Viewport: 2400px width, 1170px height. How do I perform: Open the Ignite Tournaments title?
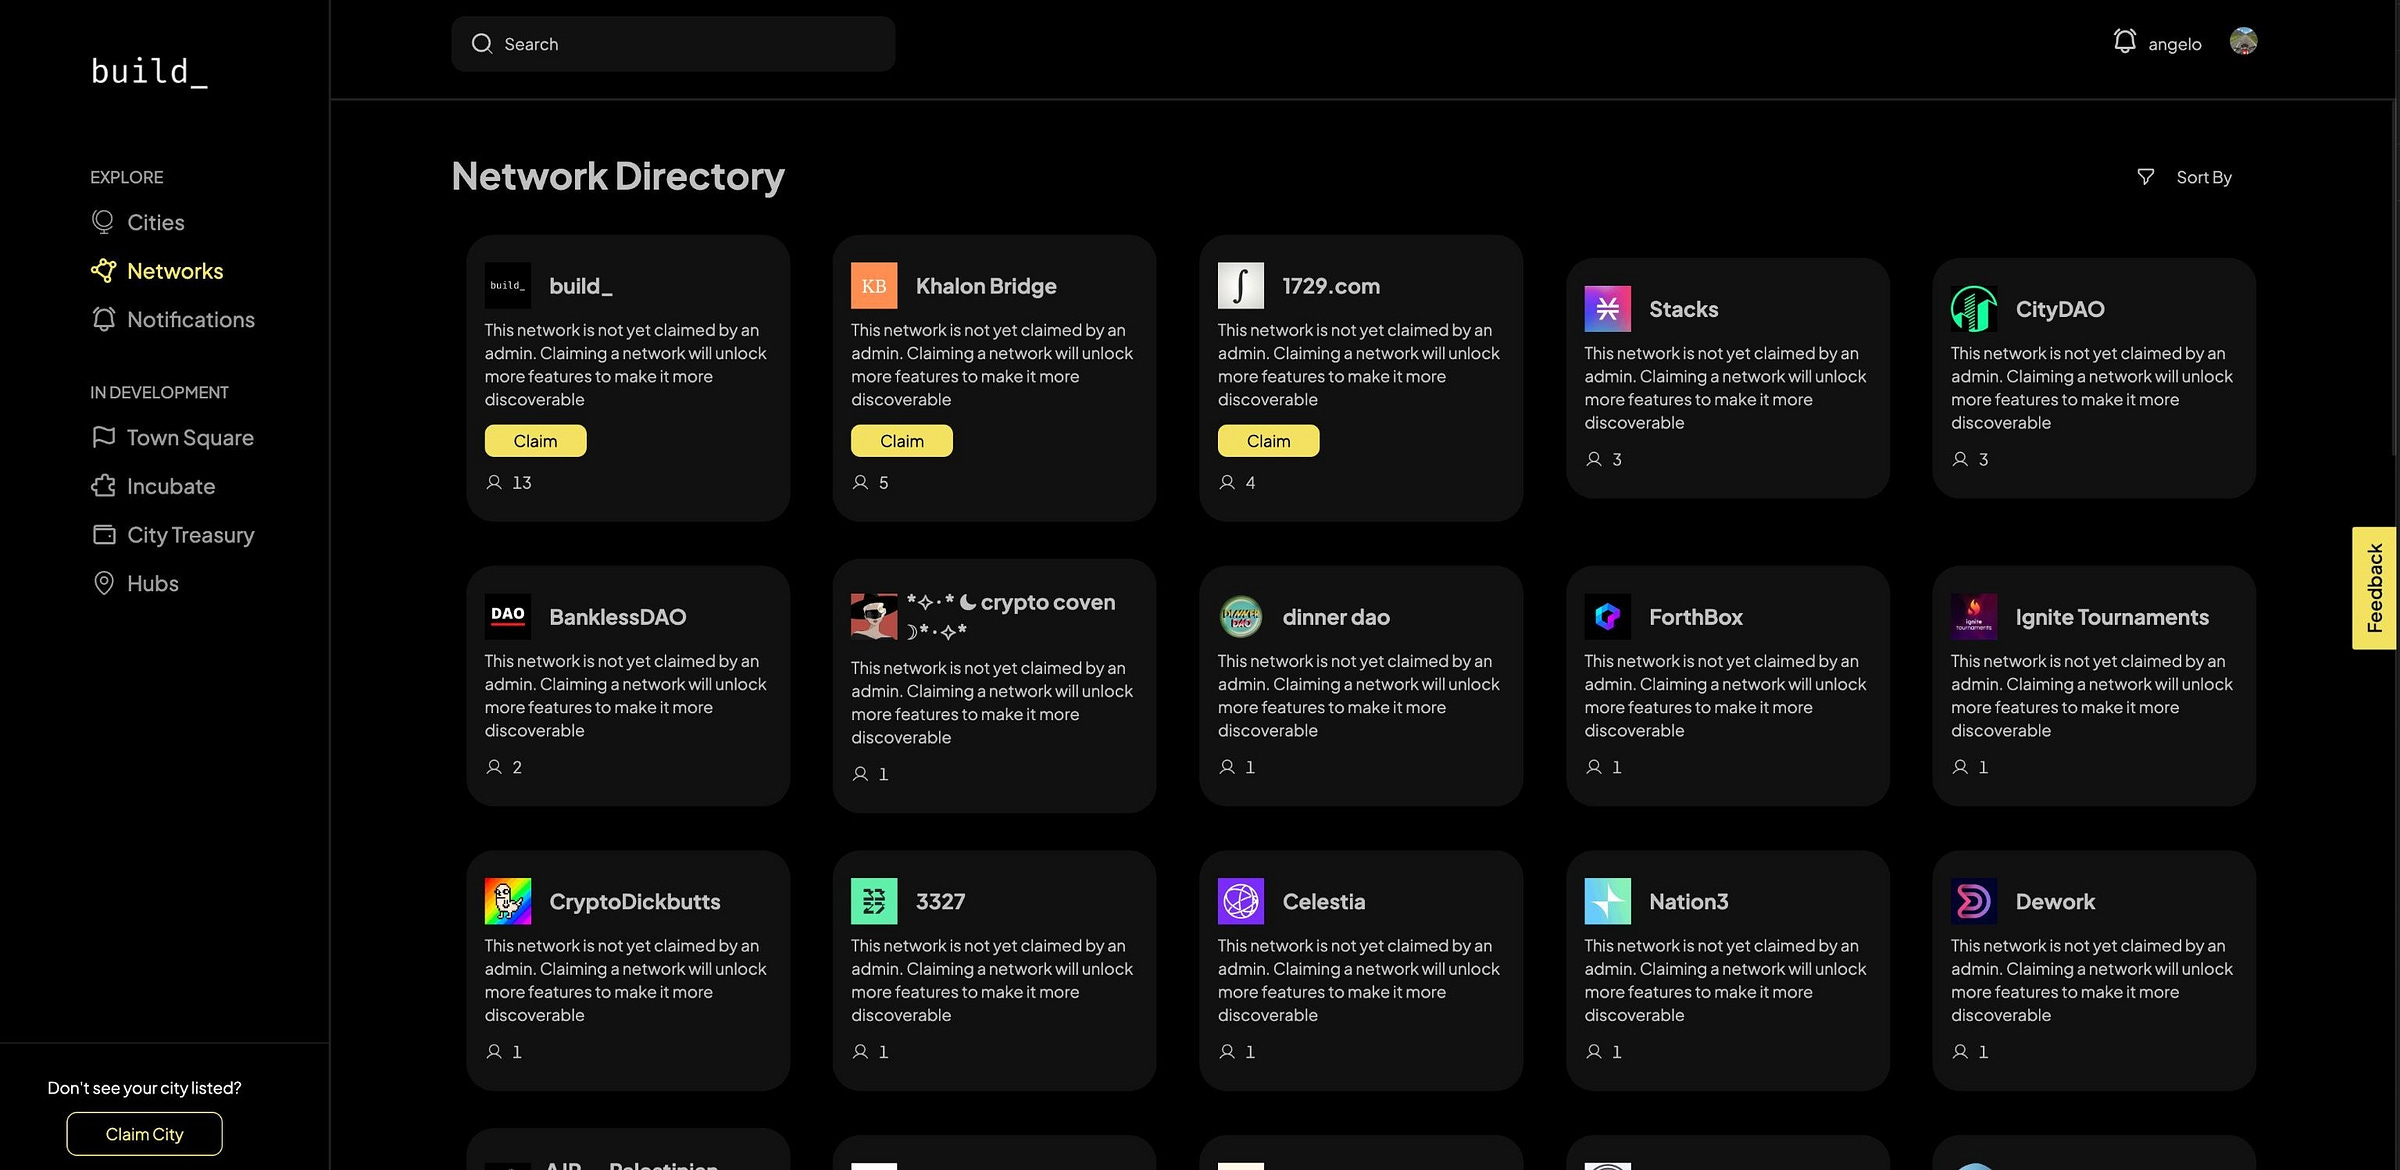coord(2112,617)
